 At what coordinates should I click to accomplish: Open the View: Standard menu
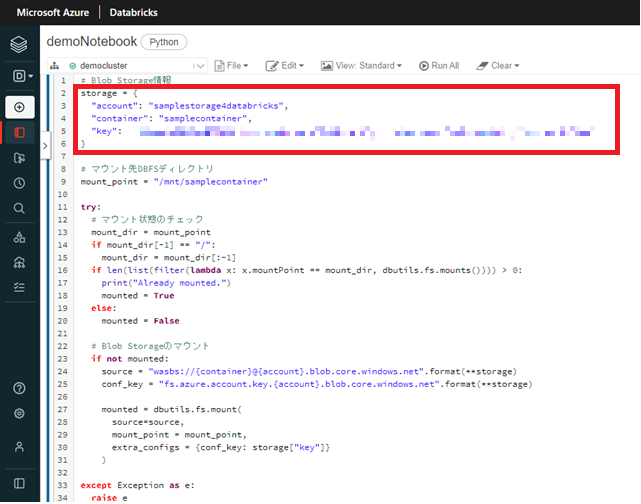pyautogui.click(x=362, y=66)
